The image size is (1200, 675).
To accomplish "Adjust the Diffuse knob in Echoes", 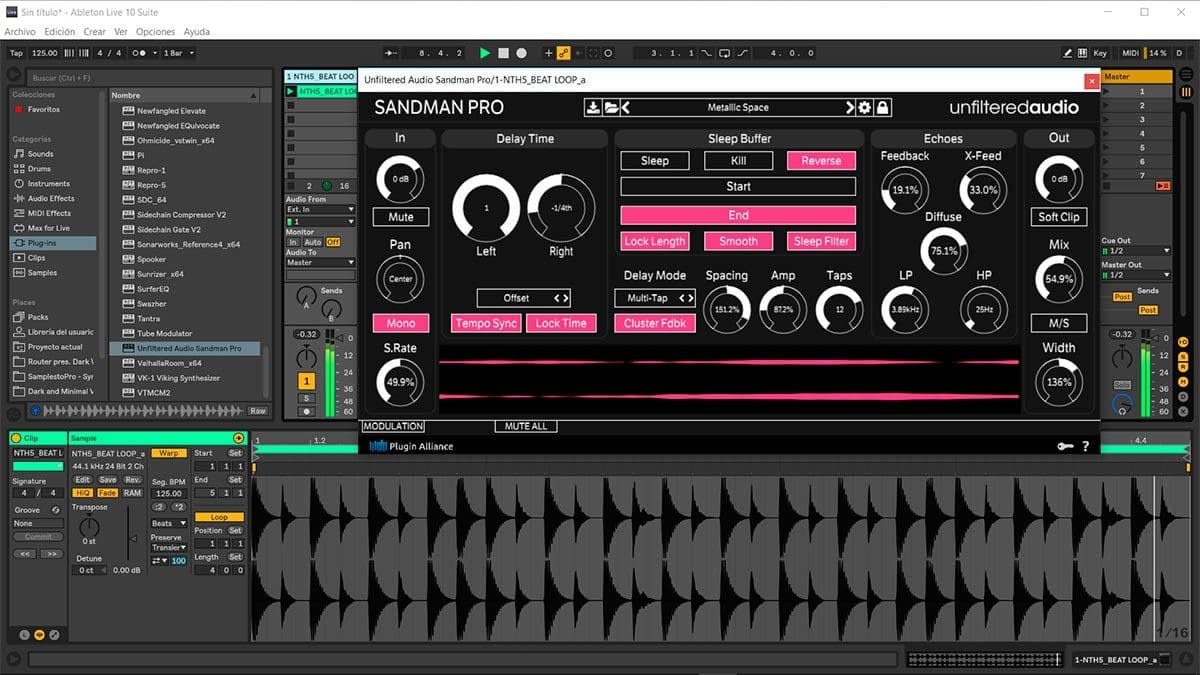I will pos(943,250).
